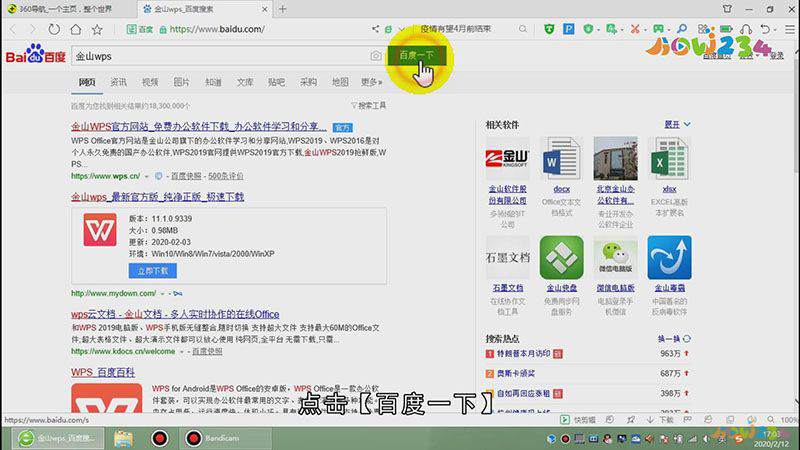800x450 pixels.
Task: Open Bandicam in the taskbar
Action: (x=226, y=438)
